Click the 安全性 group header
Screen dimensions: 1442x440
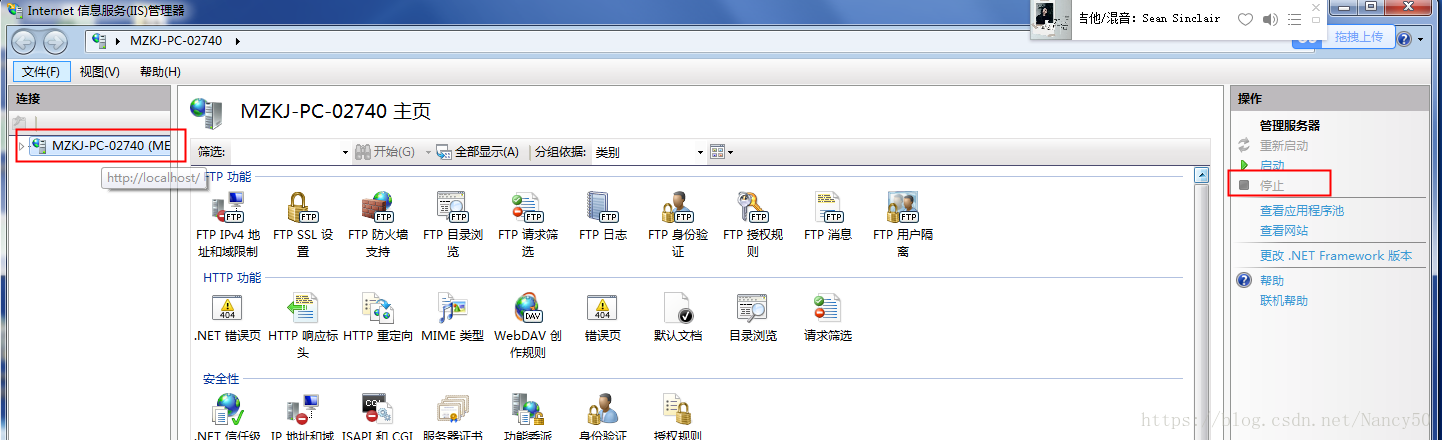tap(221, 379)
